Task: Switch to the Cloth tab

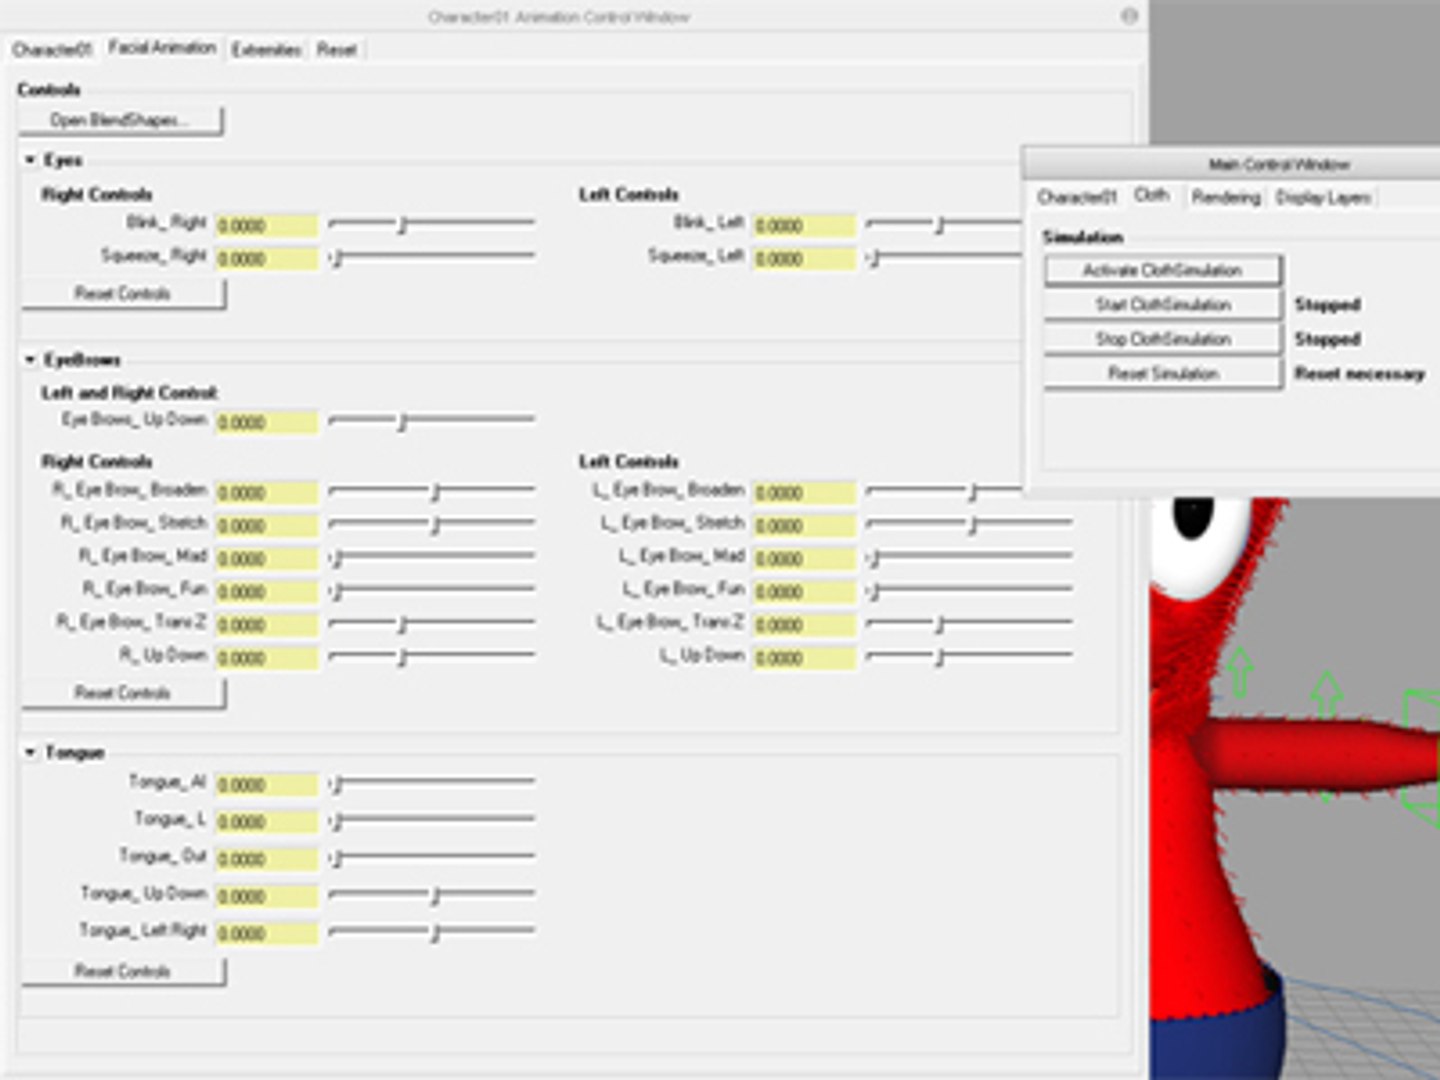Action: pyautogui.click(x=1152, y=195)
